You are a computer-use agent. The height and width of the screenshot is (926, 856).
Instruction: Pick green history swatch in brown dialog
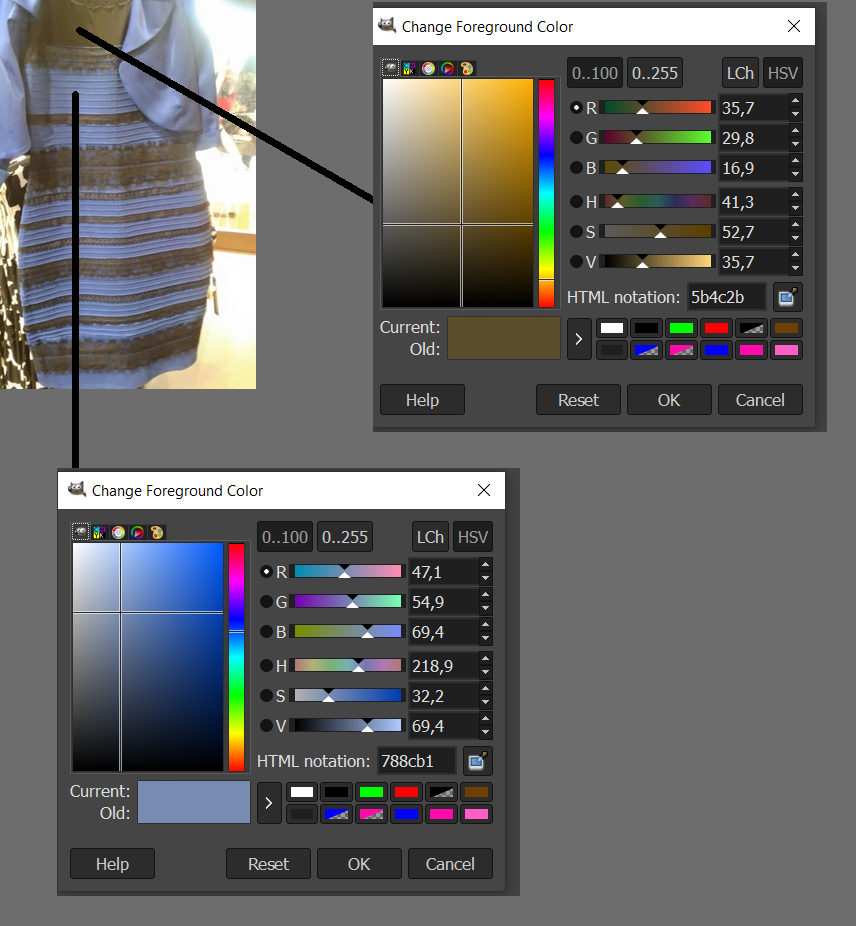[681, 328]
